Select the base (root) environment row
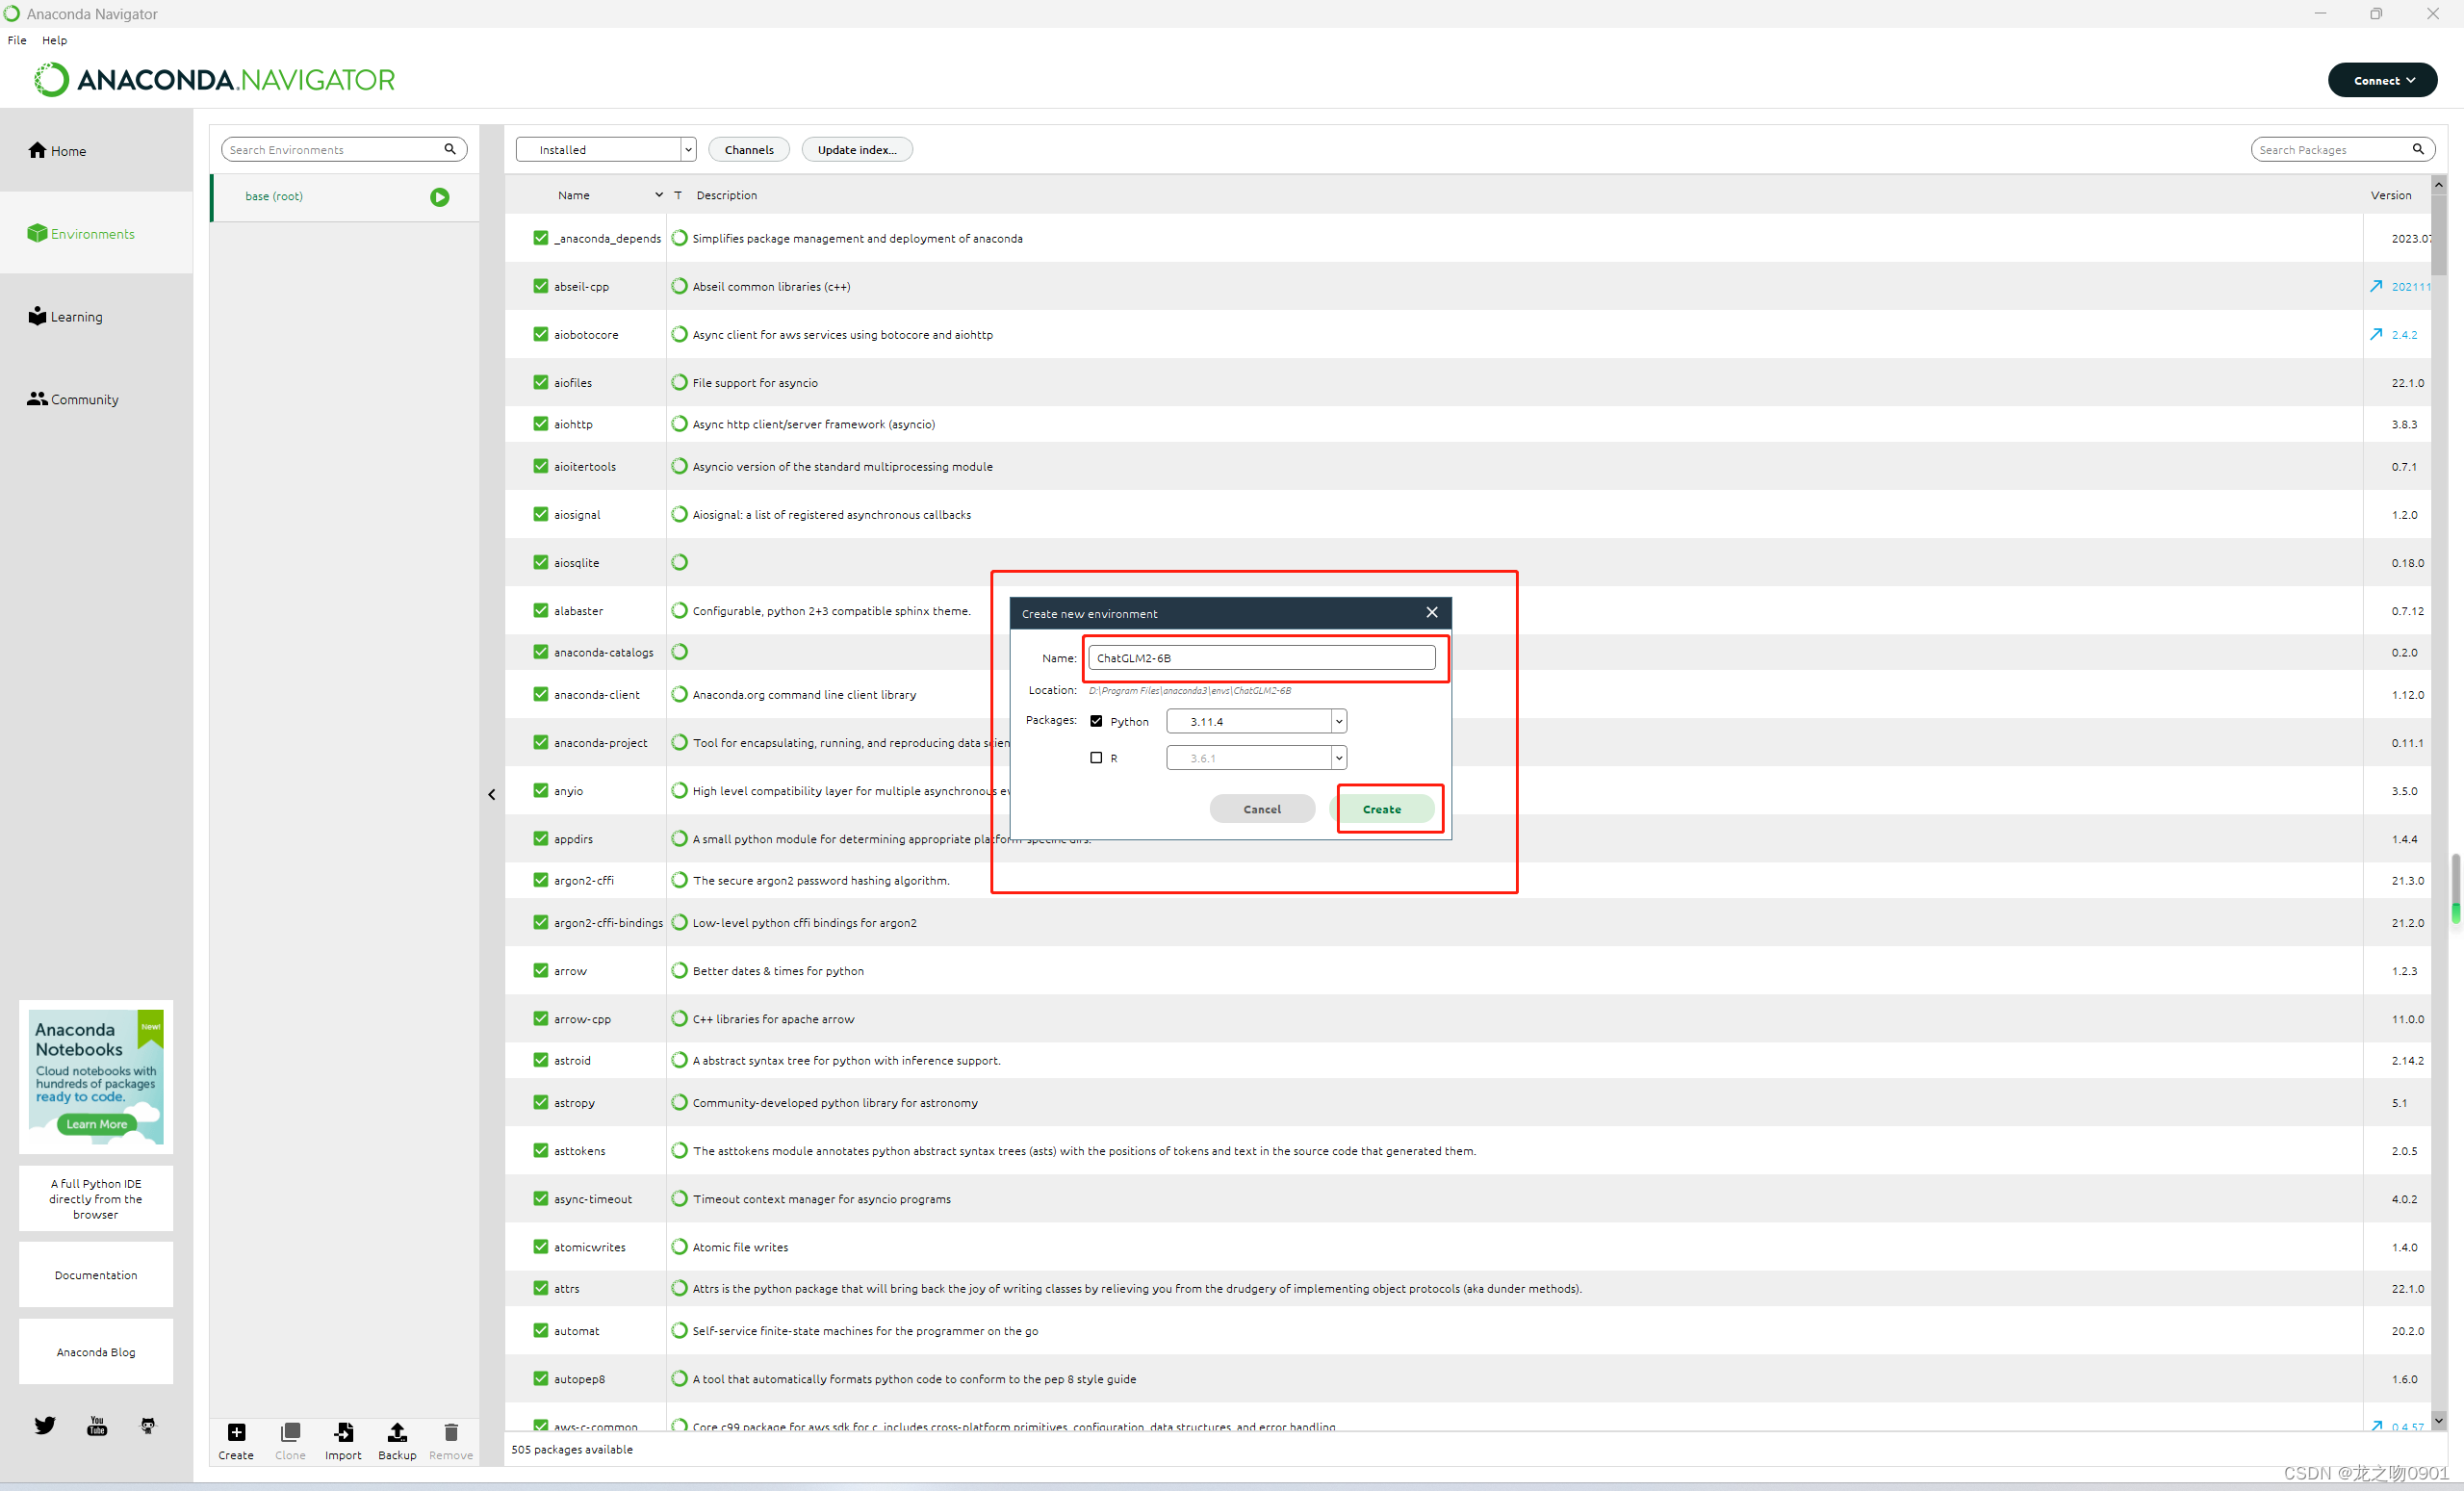Image resolution: width=2464 pixels, height=1491 pixels. click(x=345, y=197)
